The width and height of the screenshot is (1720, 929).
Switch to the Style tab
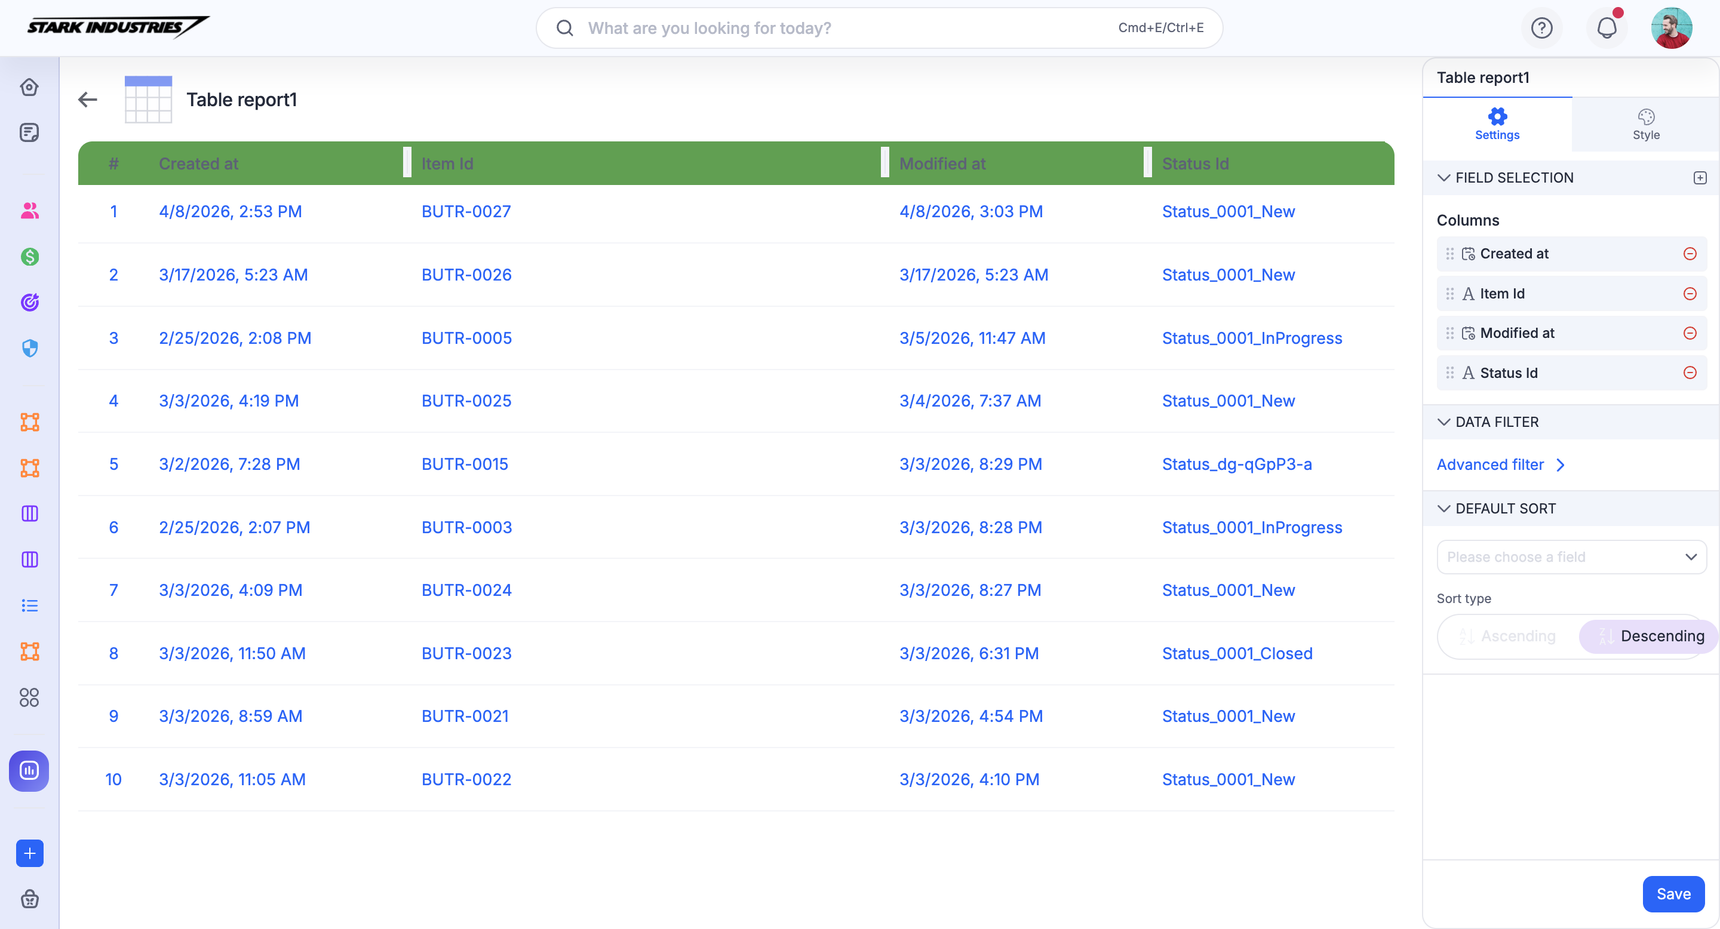[1645, 124]
